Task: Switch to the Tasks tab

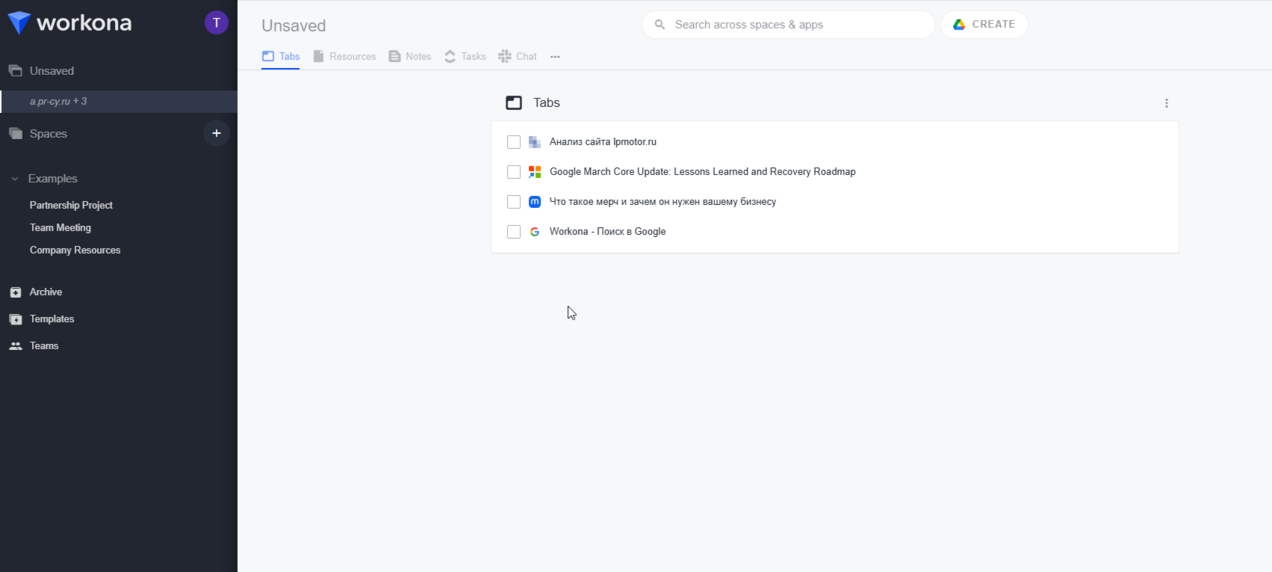Action: pyautogui.click(x=465, y=57)
